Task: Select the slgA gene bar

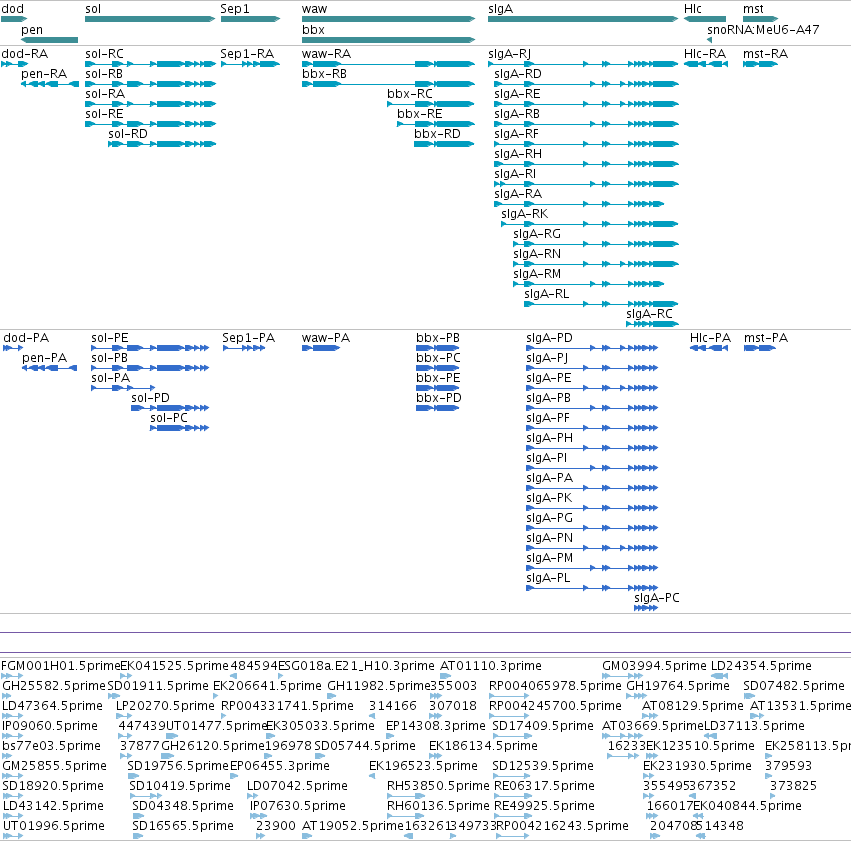Action: [x=583, y=19]
